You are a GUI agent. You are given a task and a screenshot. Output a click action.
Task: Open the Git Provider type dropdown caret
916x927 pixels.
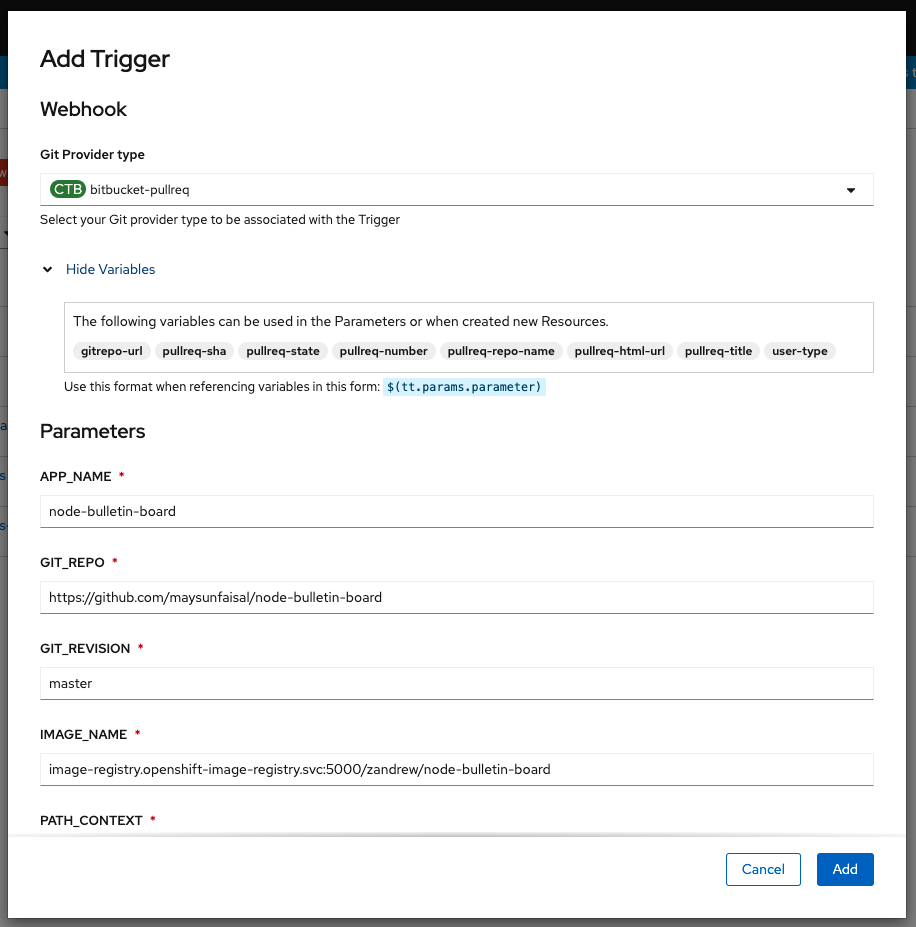(x=851, y=190)
